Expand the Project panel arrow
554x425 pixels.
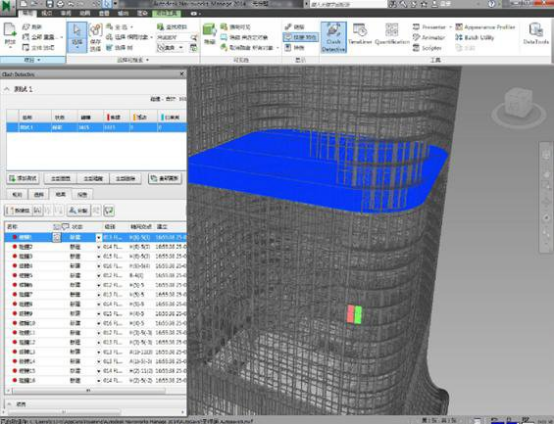click(39, 60)
